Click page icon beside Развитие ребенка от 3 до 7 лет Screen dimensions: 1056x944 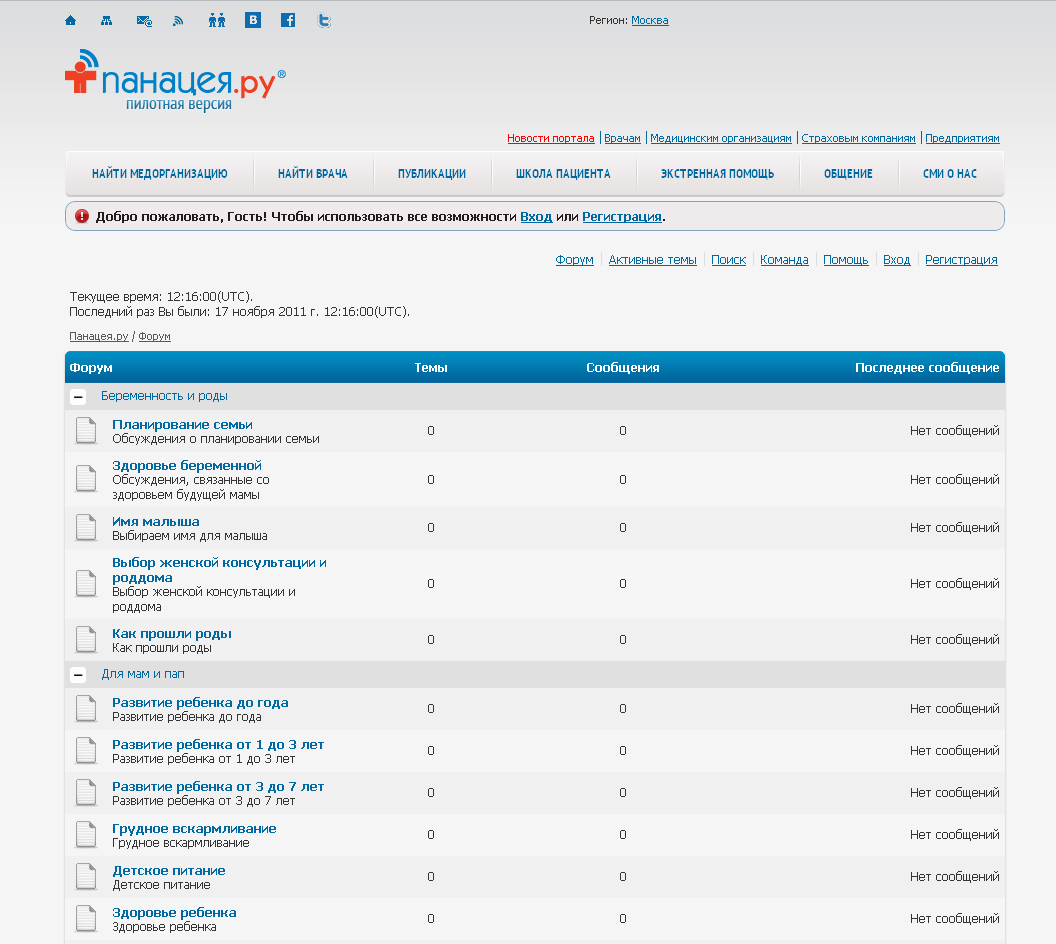[x=86, y=793]
